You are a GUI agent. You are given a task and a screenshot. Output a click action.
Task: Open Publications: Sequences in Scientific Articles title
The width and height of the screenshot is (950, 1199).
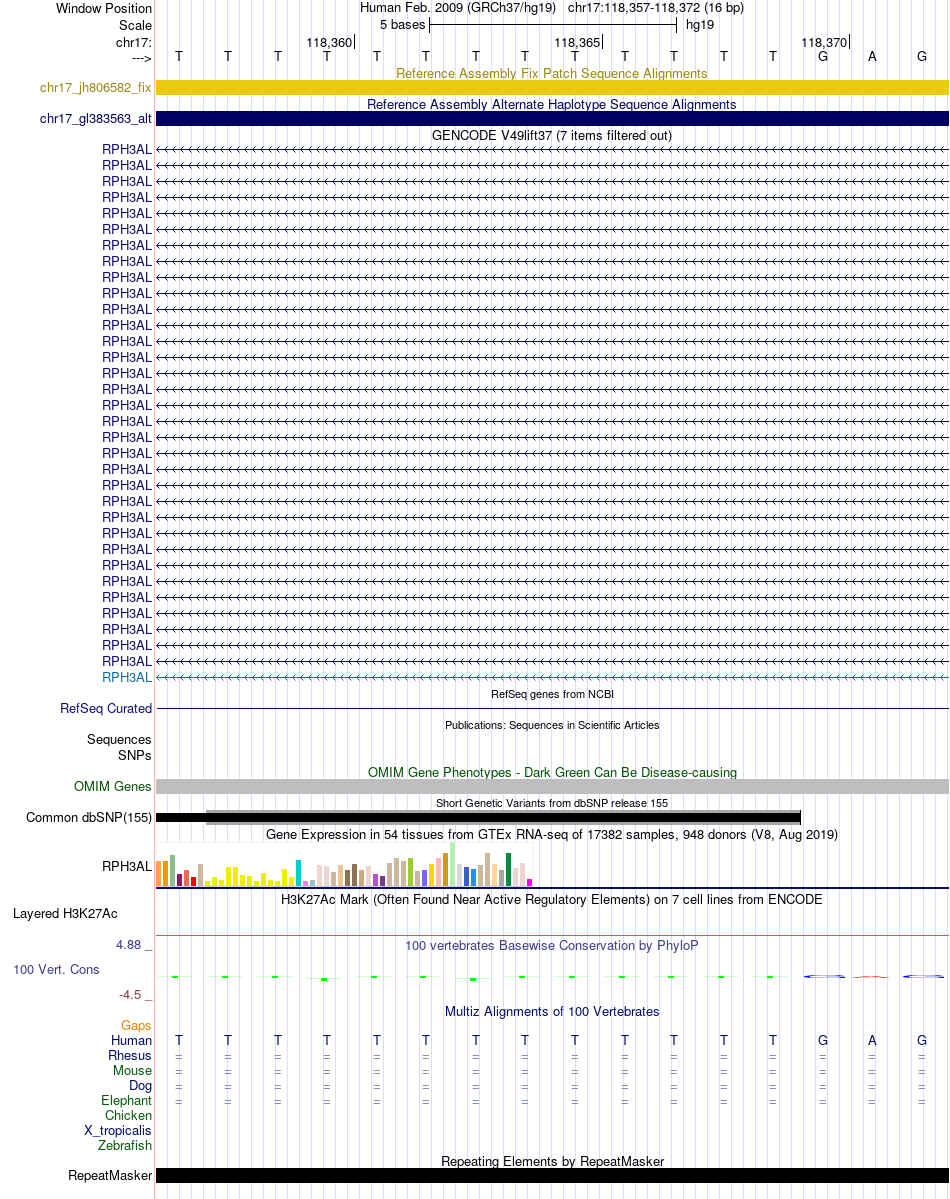pos(551,725)
